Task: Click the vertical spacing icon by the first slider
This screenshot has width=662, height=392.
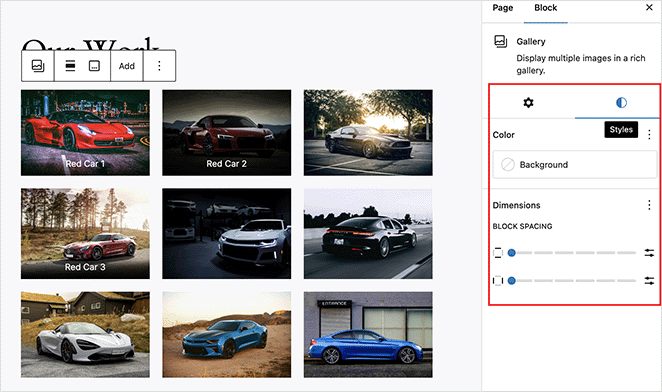Action: tap(498, 253)
